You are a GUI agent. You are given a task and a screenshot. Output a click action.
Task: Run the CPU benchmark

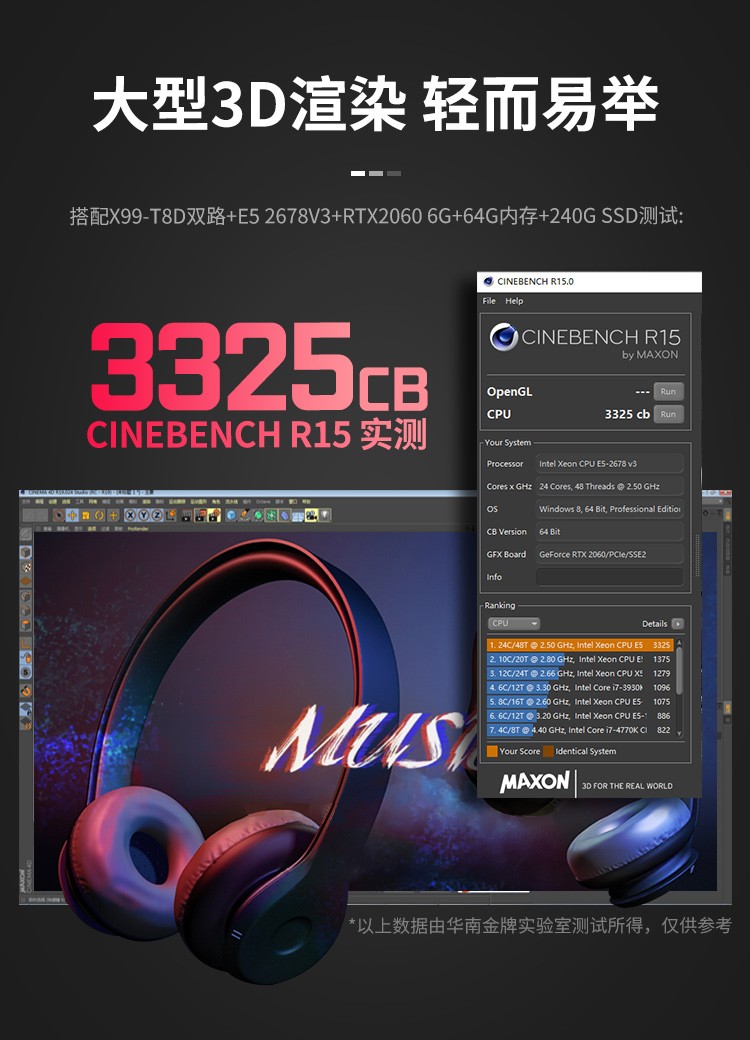click(668, 414)
